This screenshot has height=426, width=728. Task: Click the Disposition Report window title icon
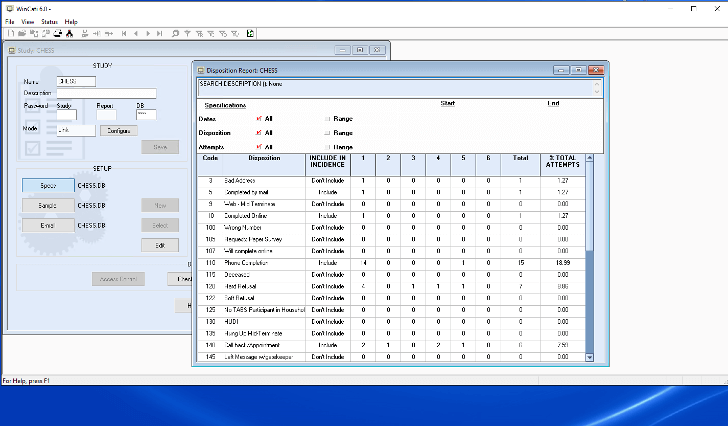click(x=201, y=71)
